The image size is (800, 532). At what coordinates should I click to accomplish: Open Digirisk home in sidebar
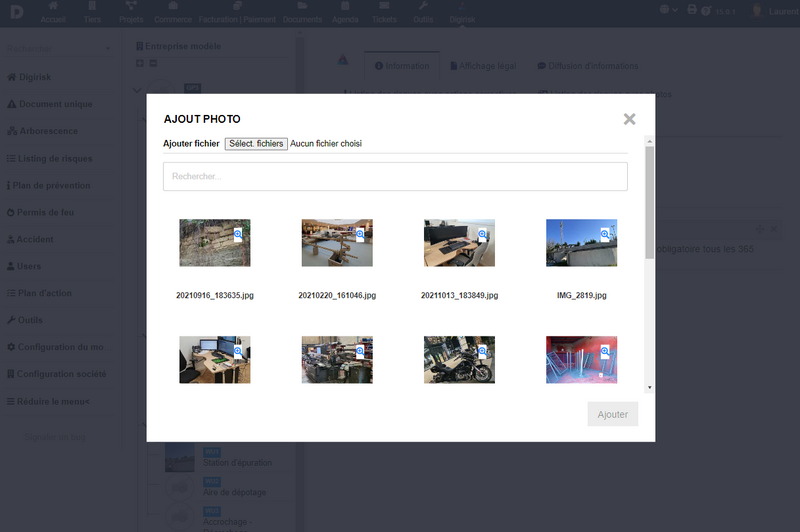click(29, 77)
